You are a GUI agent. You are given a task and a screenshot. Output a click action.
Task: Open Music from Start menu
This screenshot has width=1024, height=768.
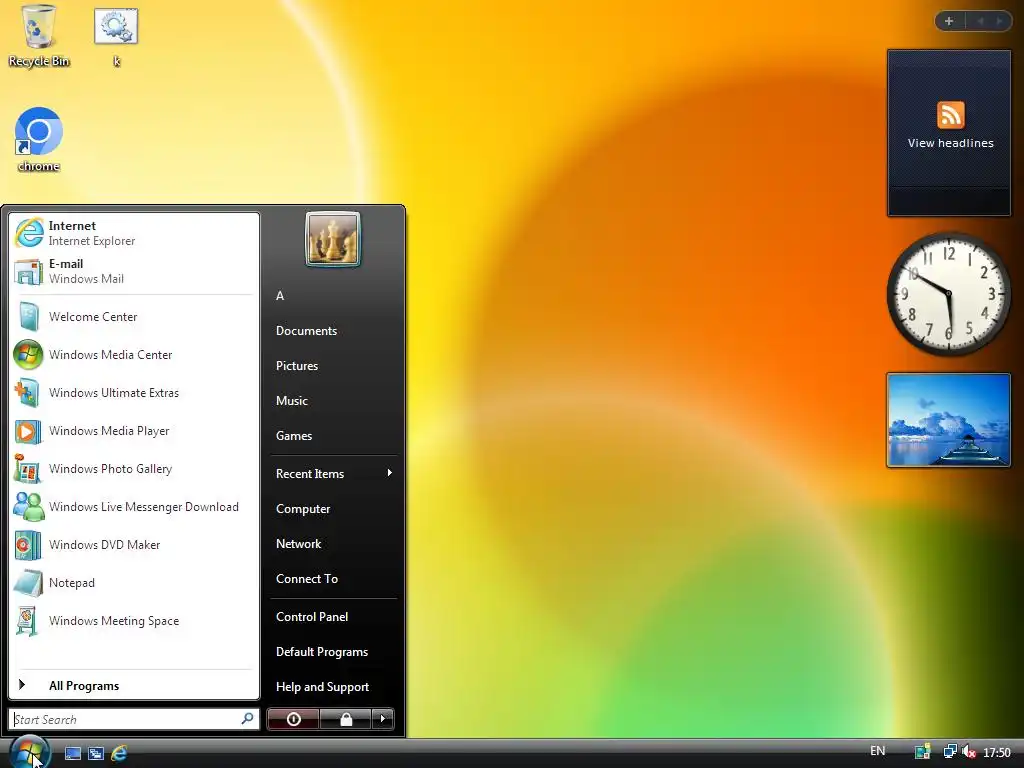[333, 400]
